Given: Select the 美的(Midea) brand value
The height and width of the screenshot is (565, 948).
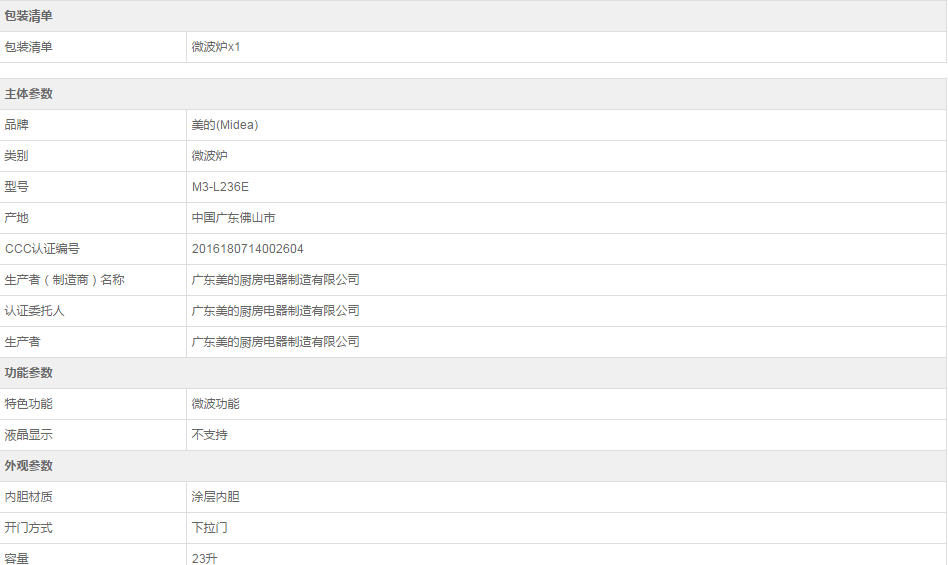Looking at the screenshot, I should pos(225,125).
